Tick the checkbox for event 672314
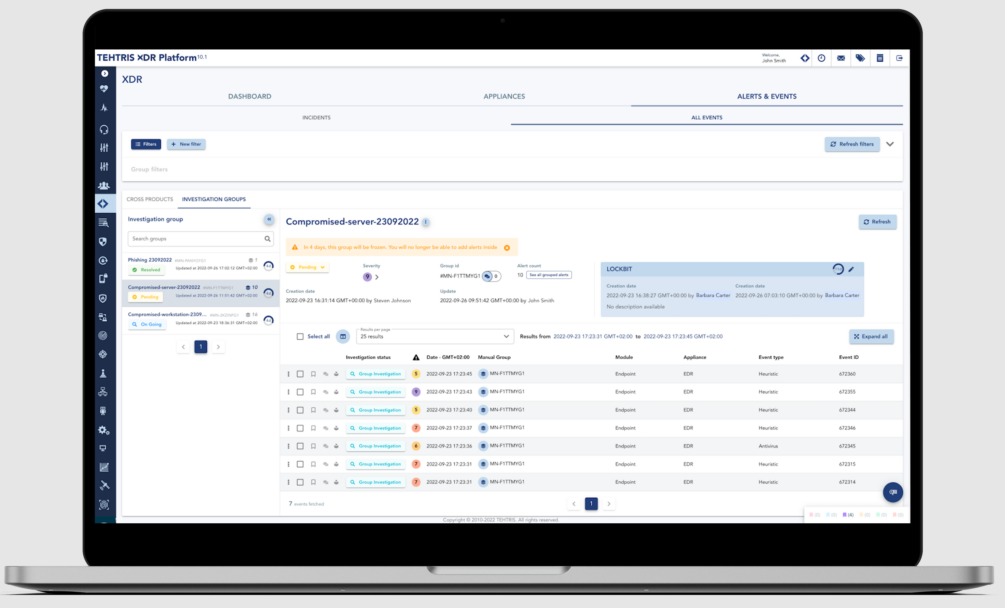 click(x=300, y=482)
